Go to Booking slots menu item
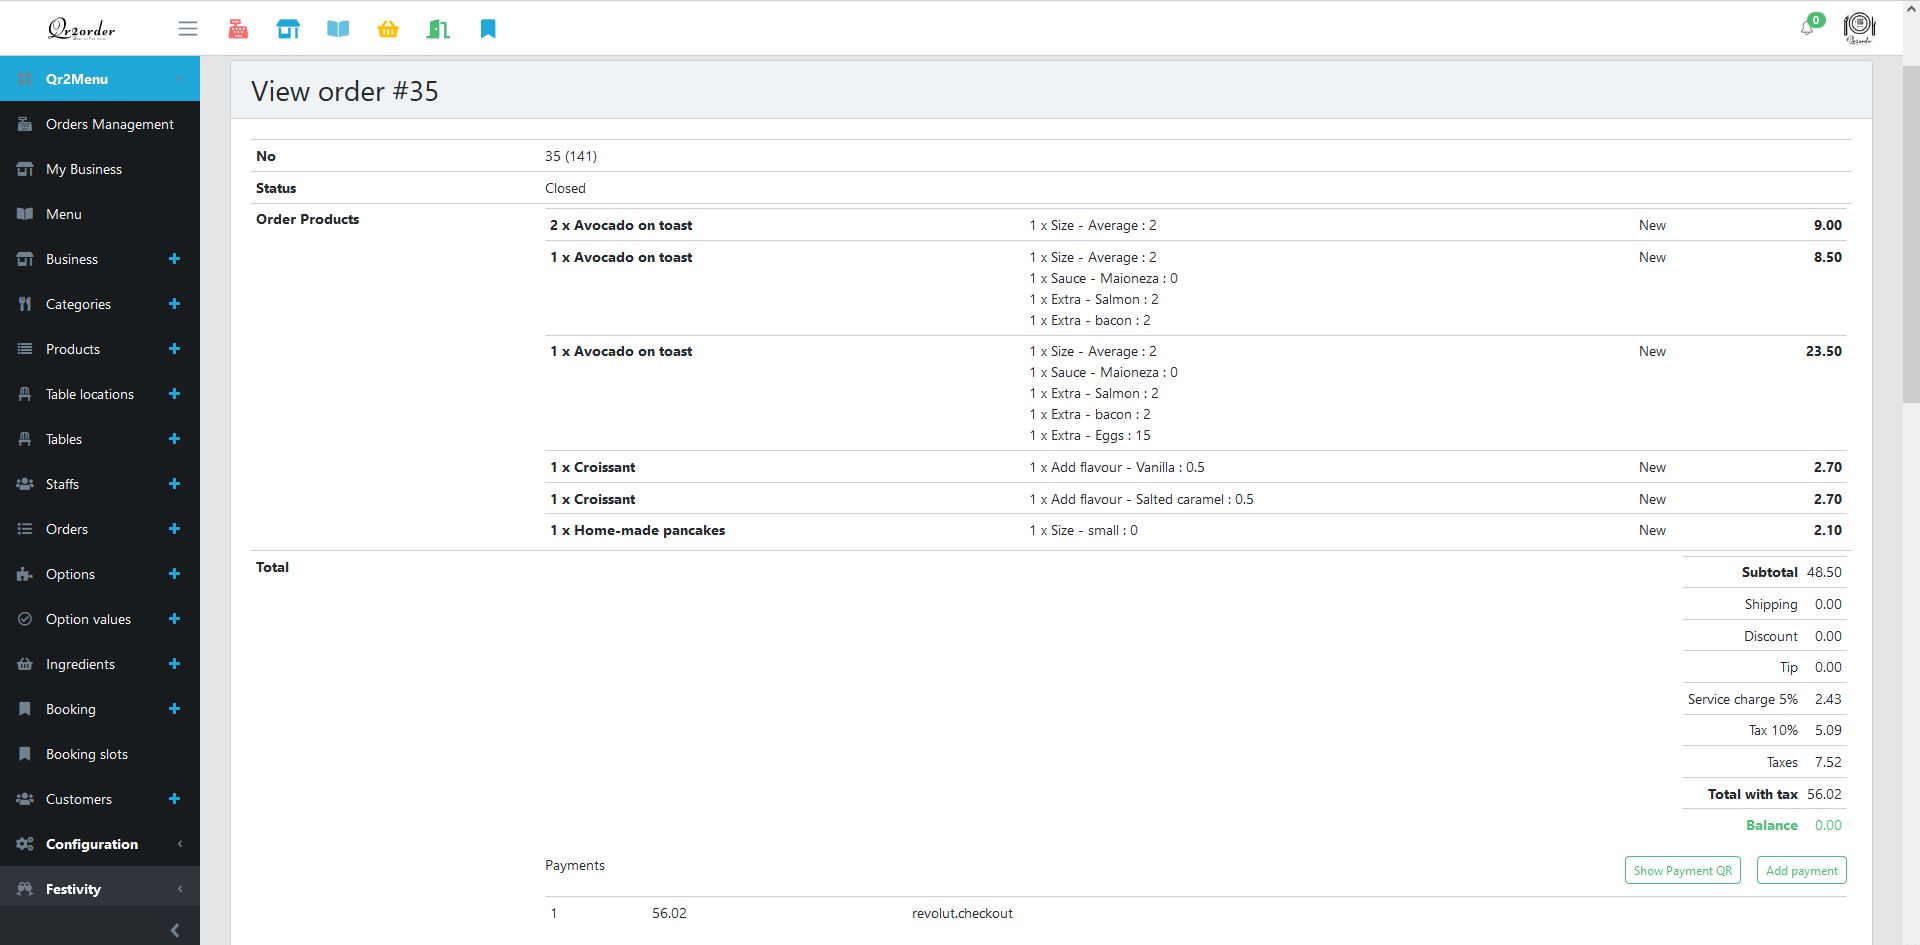This screenshot has width=1920, height=945. [86, 754]
